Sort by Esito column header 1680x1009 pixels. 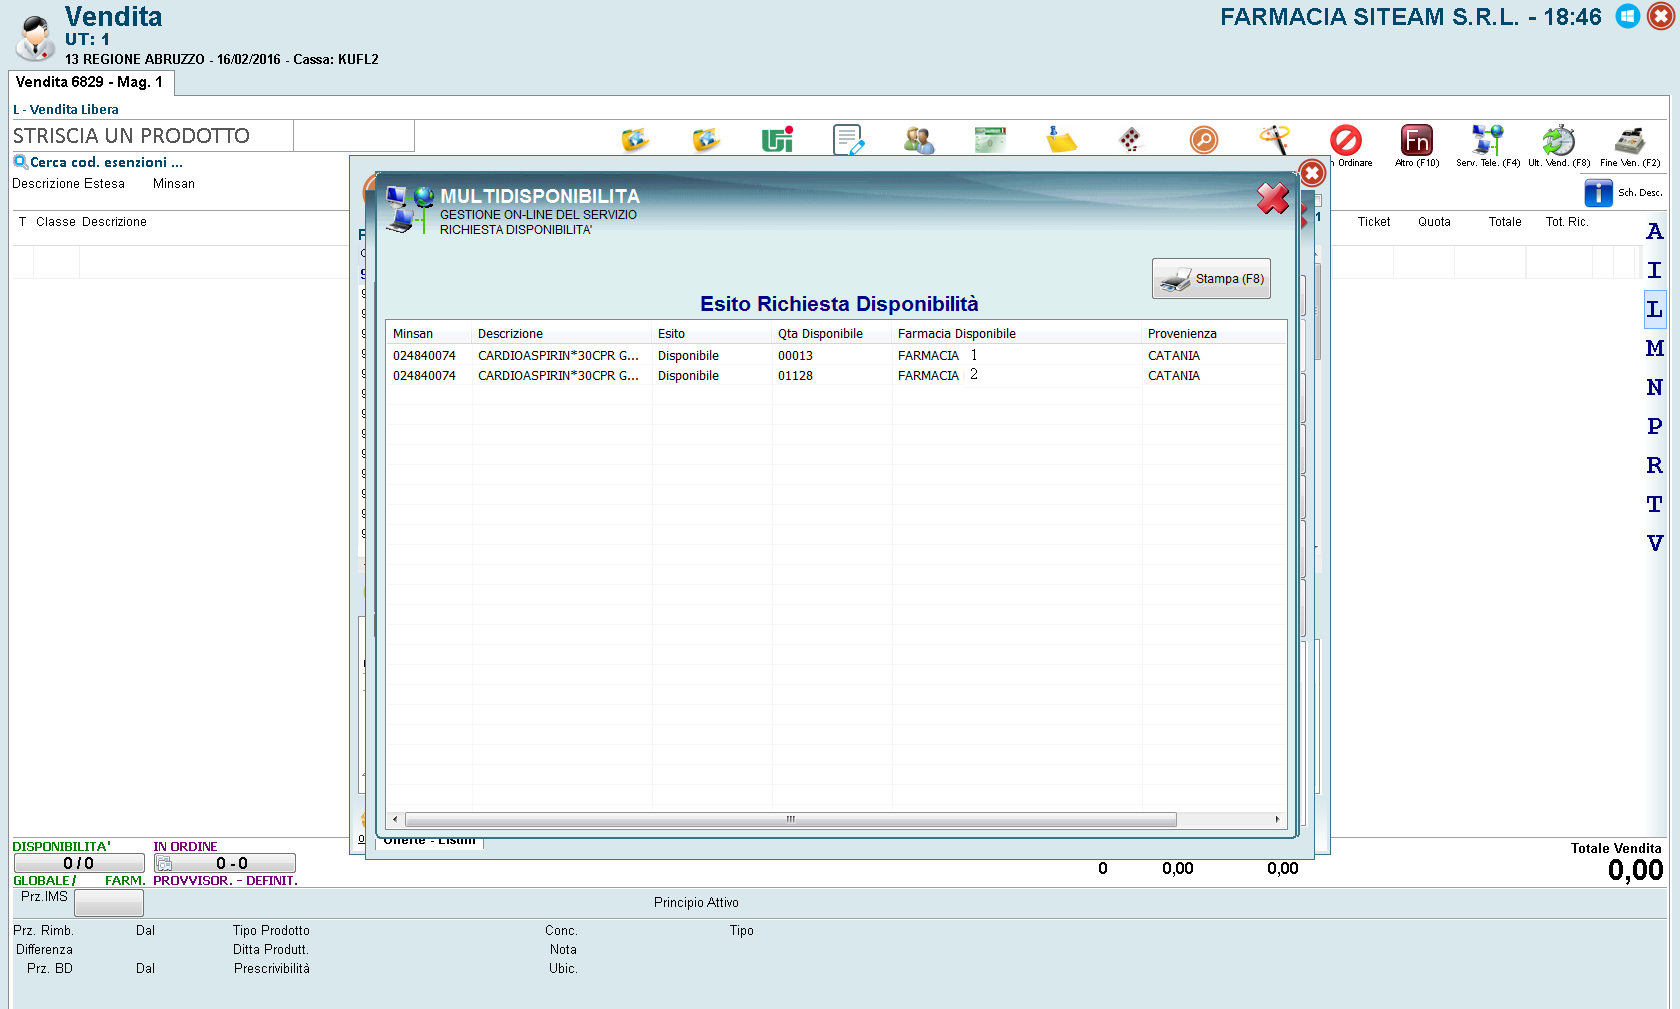point(712,334)
